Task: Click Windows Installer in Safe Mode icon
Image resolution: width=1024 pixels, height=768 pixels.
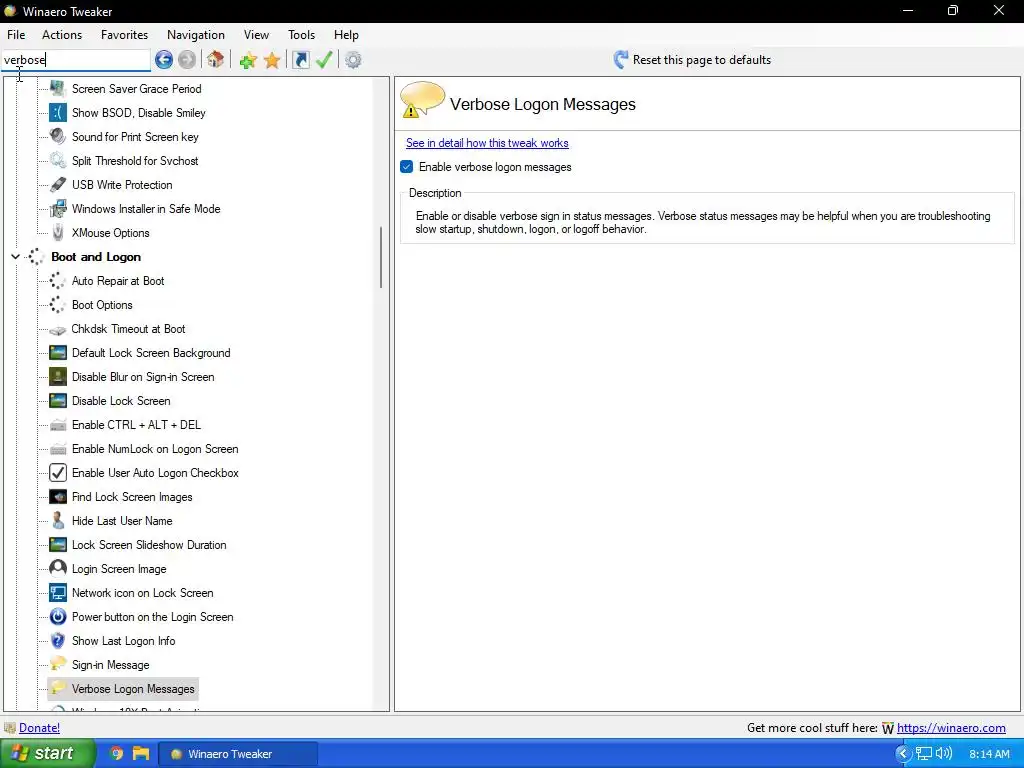Action: [57, 209]
